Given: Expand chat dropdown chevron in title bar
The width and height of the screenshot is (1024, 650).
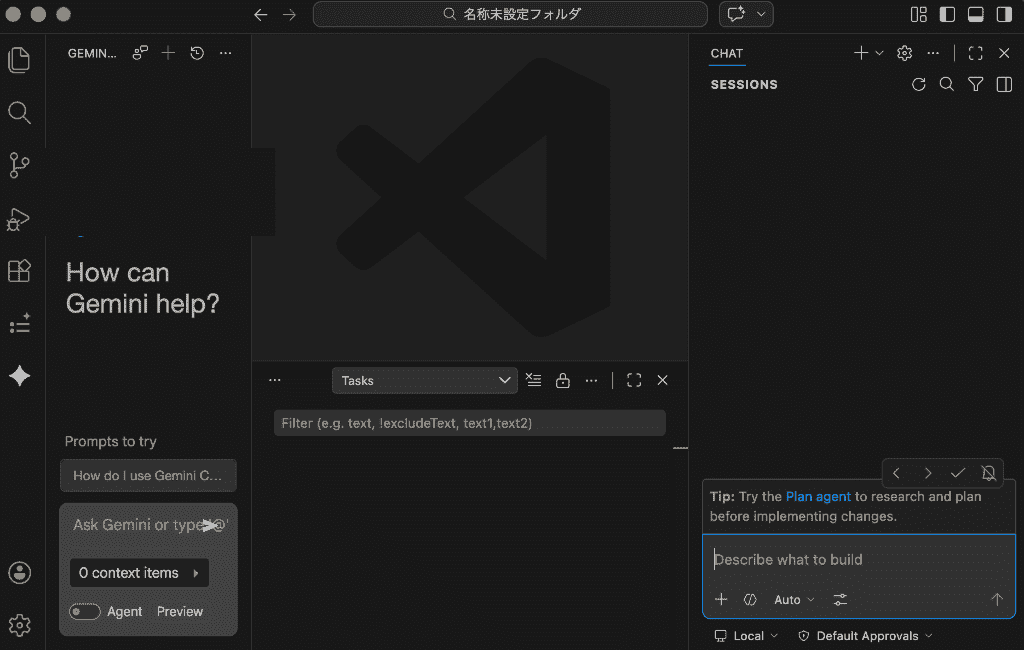Looking at the screenshot, I should (x=761, y=14).
